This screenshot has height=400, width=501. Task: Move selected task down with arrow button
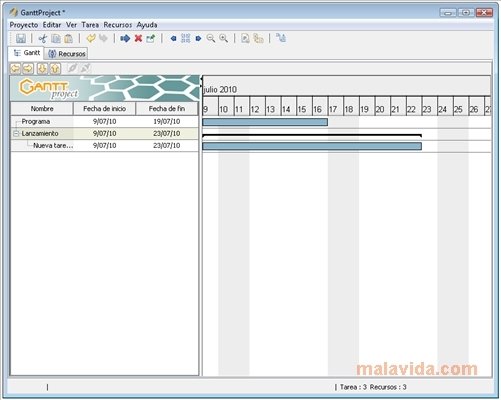point(42,68)
